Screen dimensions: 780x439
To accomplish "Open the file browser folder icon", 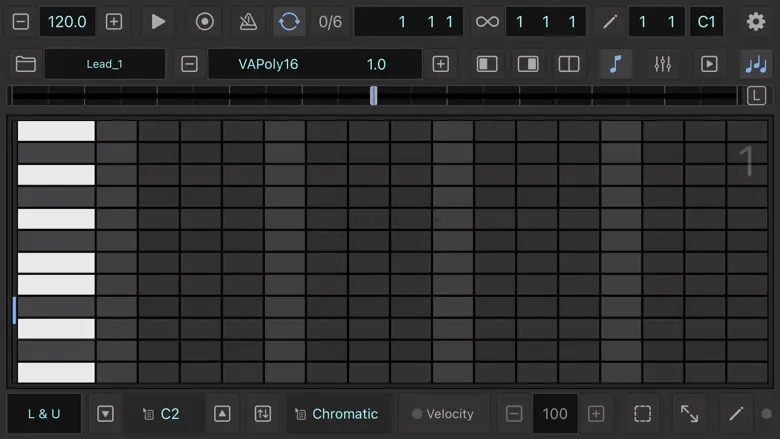I will 26,64.
